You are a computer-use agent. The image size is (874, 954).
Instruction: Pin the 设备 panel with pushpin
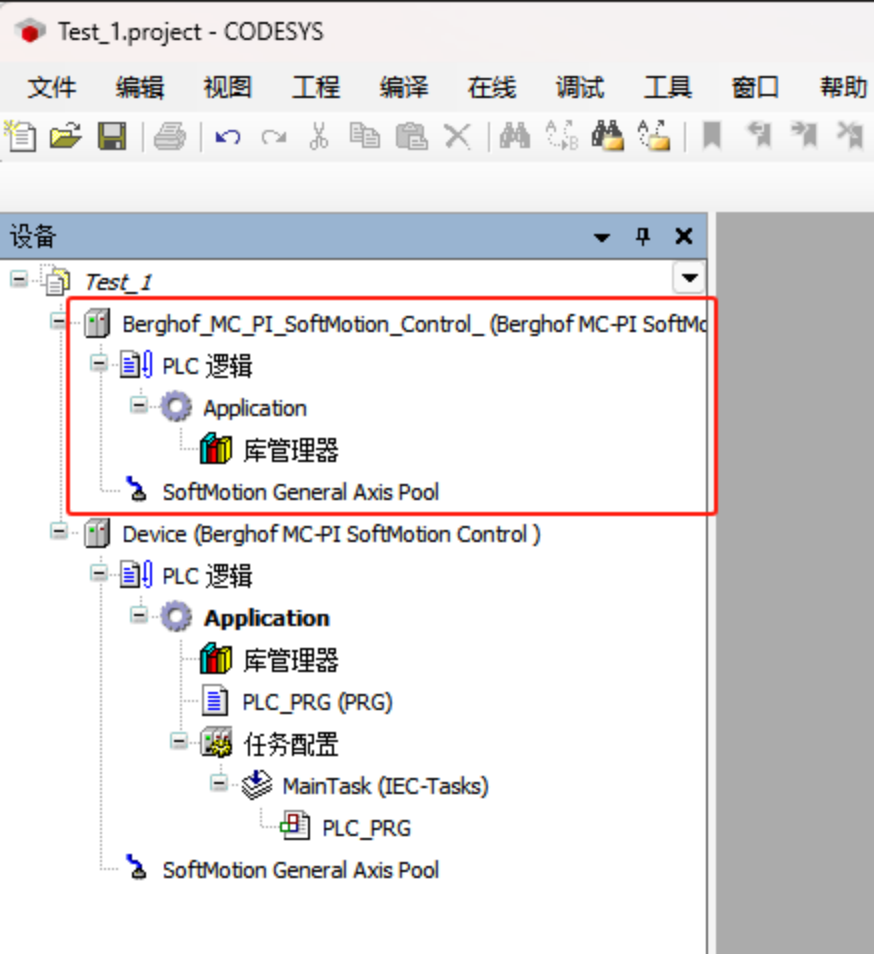coord(643,236)
